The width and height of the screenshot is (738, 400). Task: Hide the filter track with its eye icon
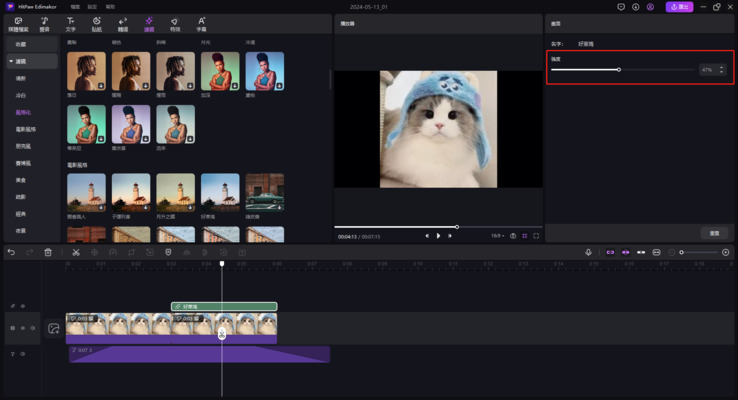point(23,306)
